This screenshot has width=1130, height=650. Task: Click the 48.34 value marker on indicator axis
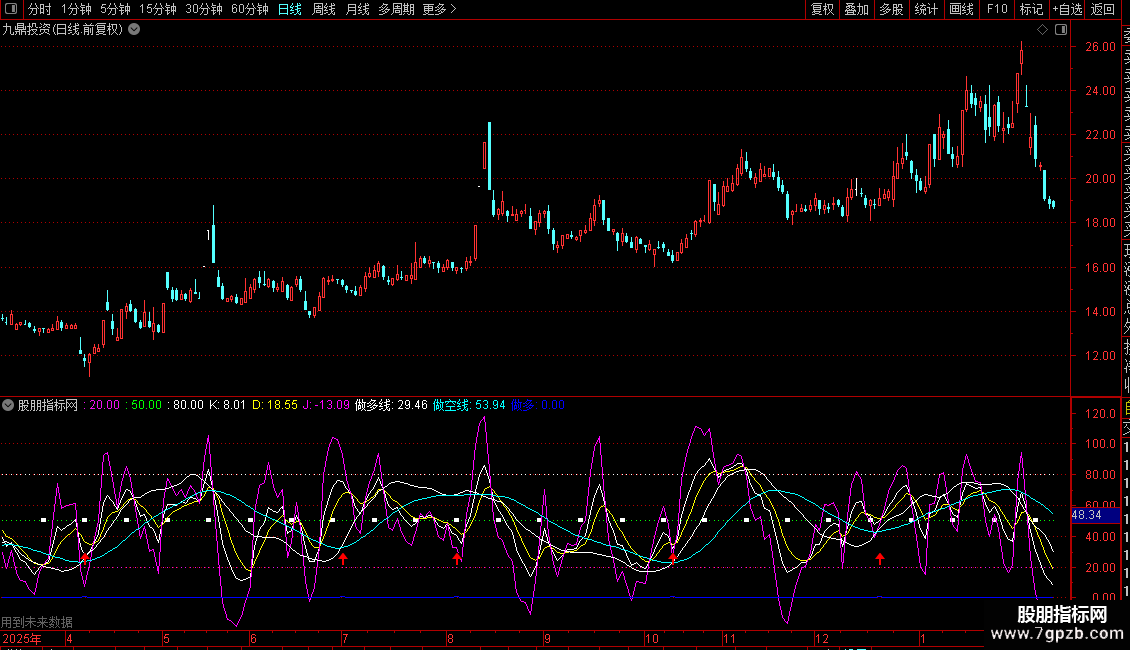[1086, 514]
